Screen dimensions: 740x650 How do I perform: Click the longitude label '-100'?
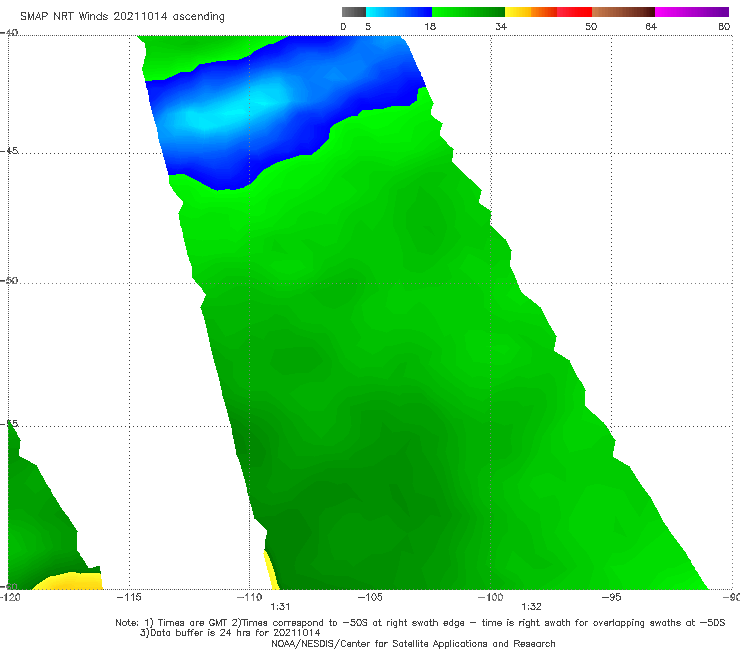[490, 597]
